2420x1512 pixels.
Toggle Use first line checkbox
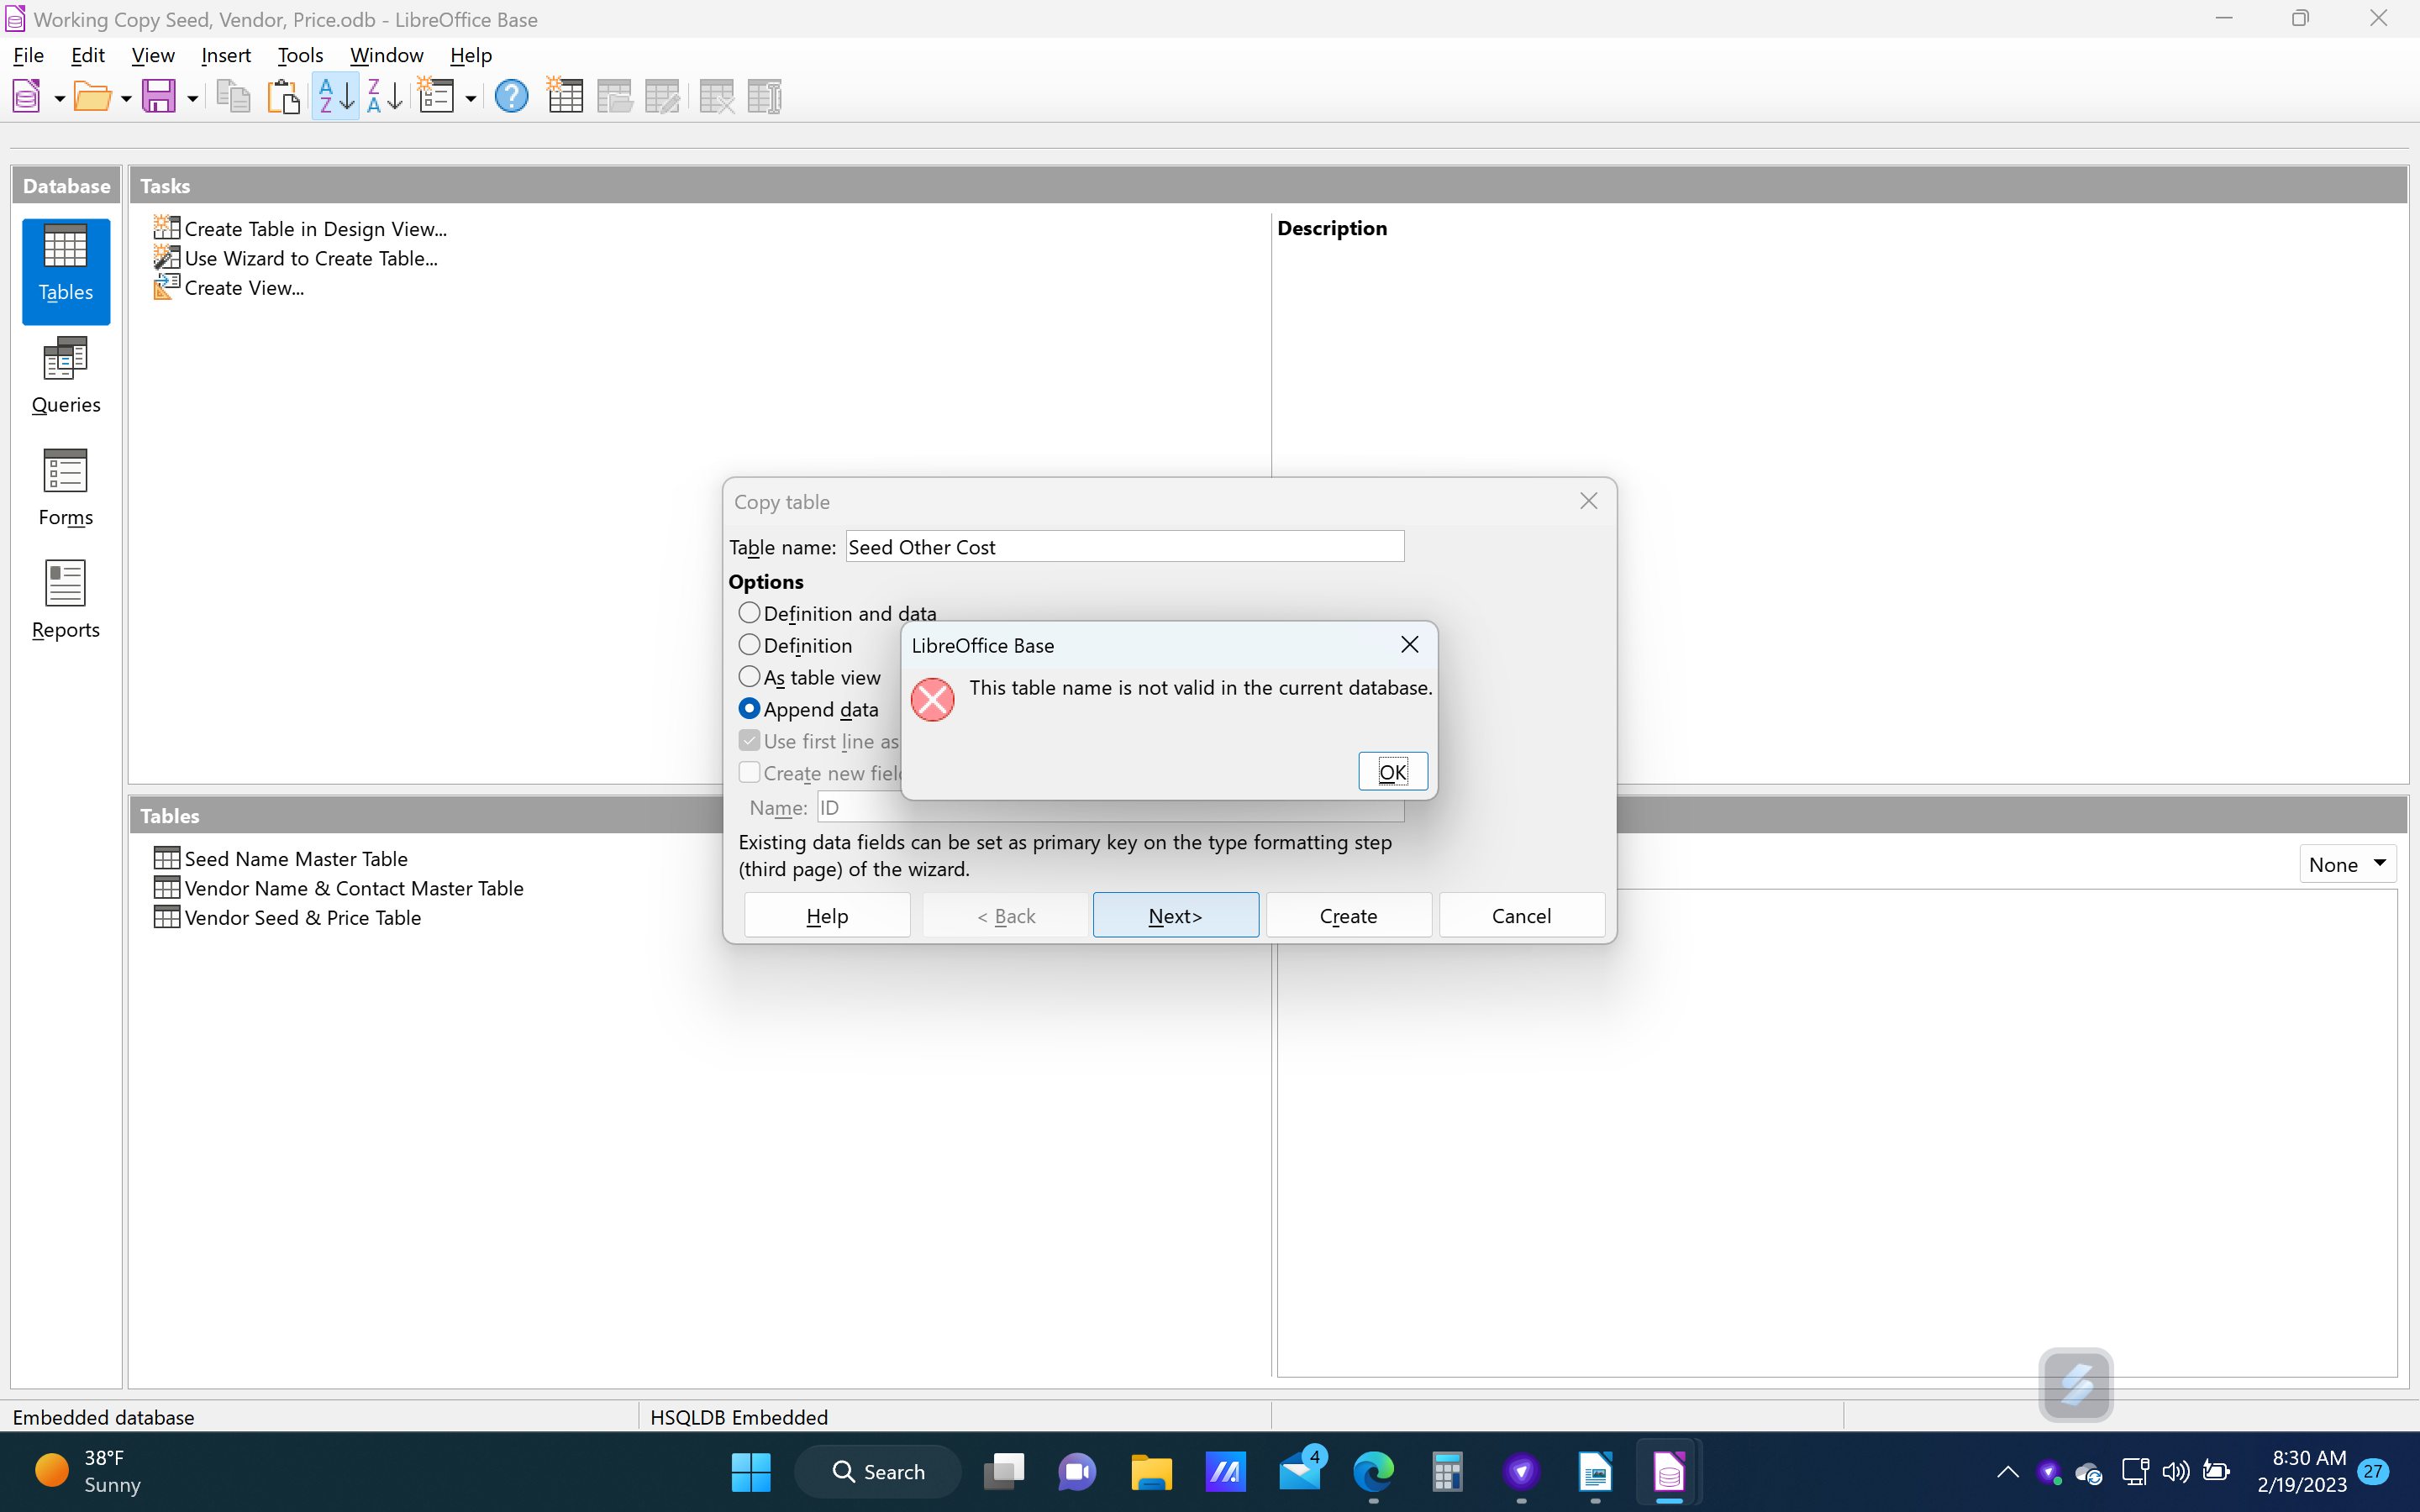749,740
